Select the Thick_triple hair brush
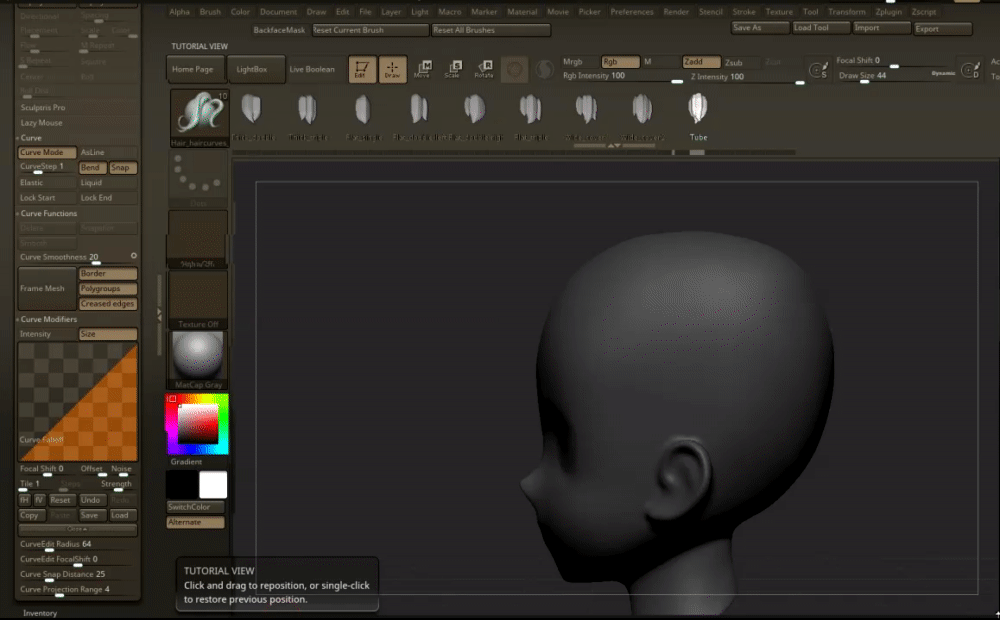The image size is (1000, 620). tap(308, 116)
